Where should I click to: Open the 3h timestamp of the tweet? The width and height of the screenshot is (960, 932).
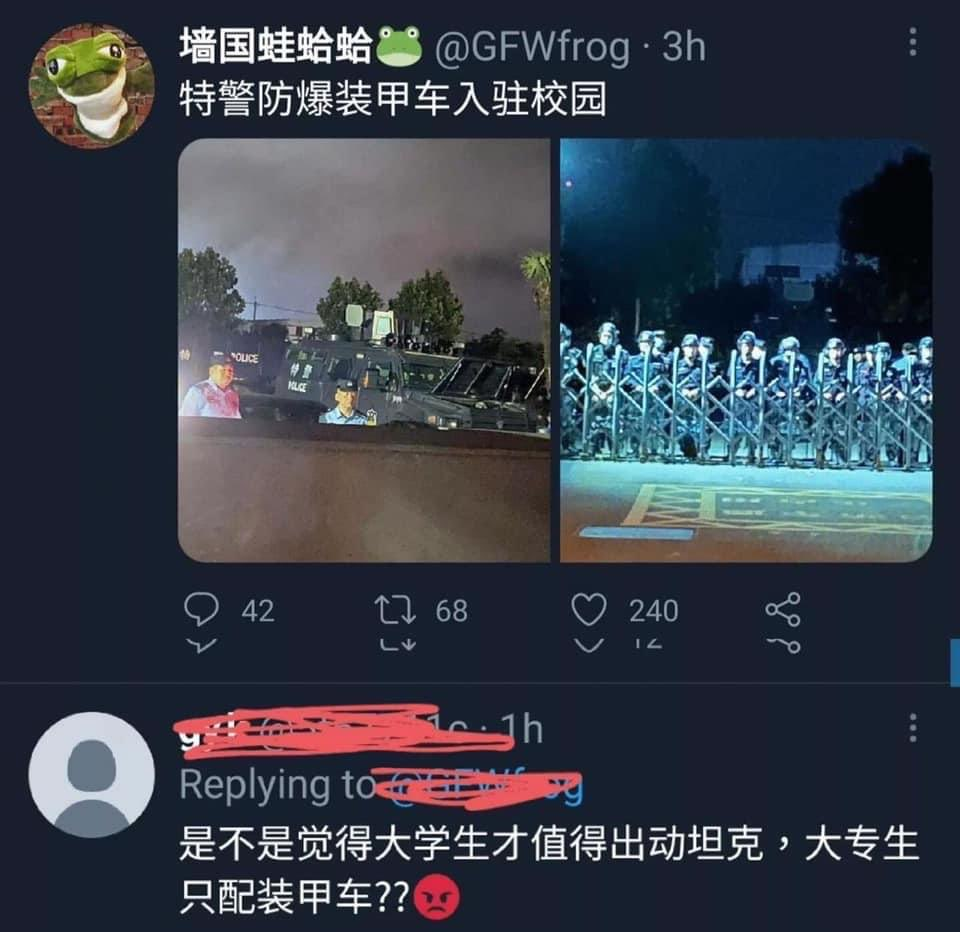684,46
